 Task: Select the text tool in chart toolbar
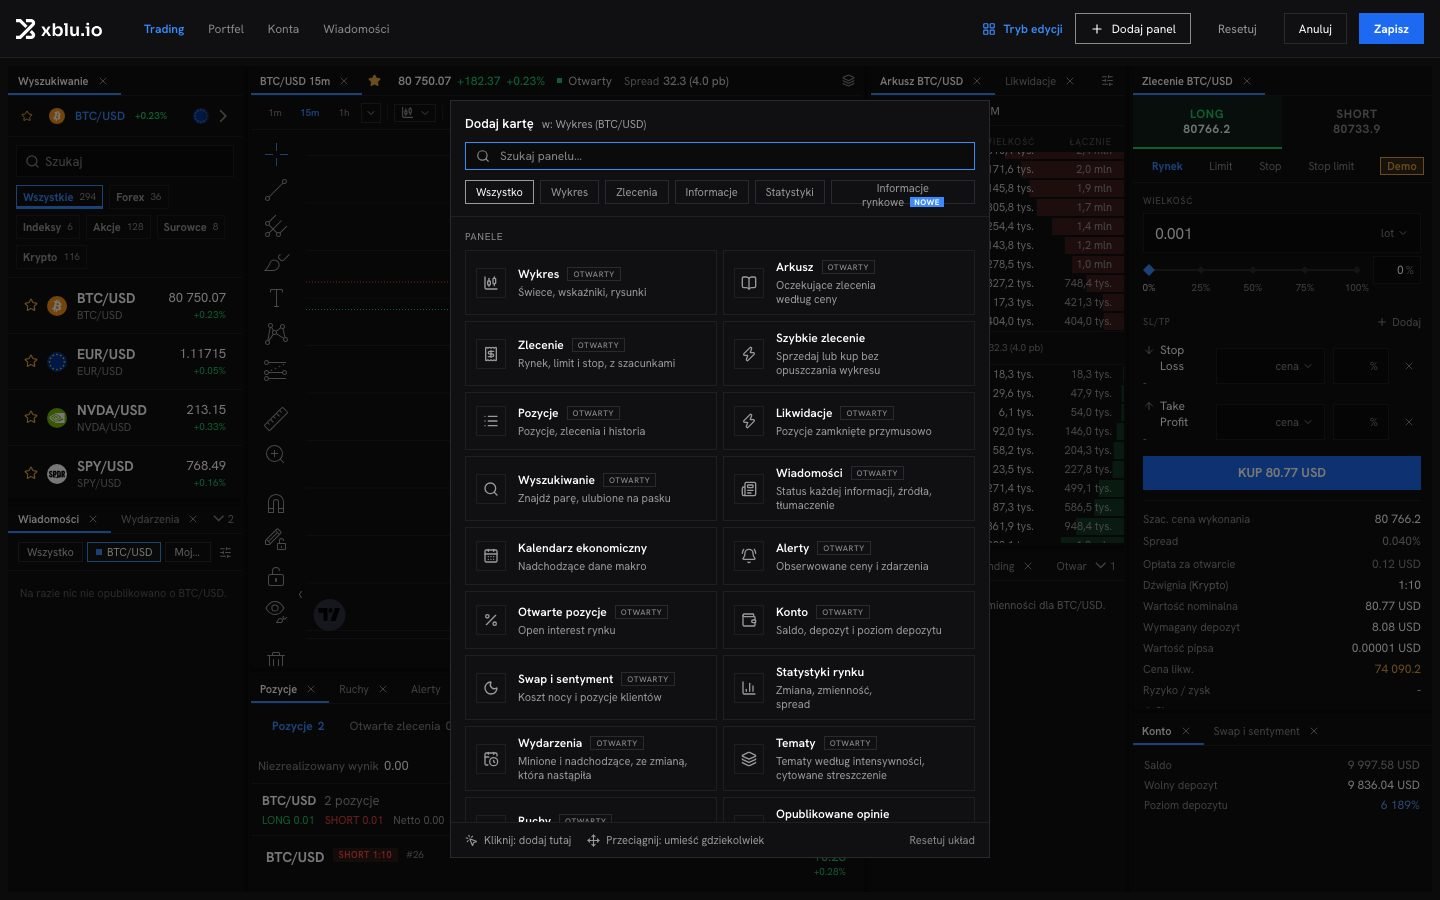276,297
